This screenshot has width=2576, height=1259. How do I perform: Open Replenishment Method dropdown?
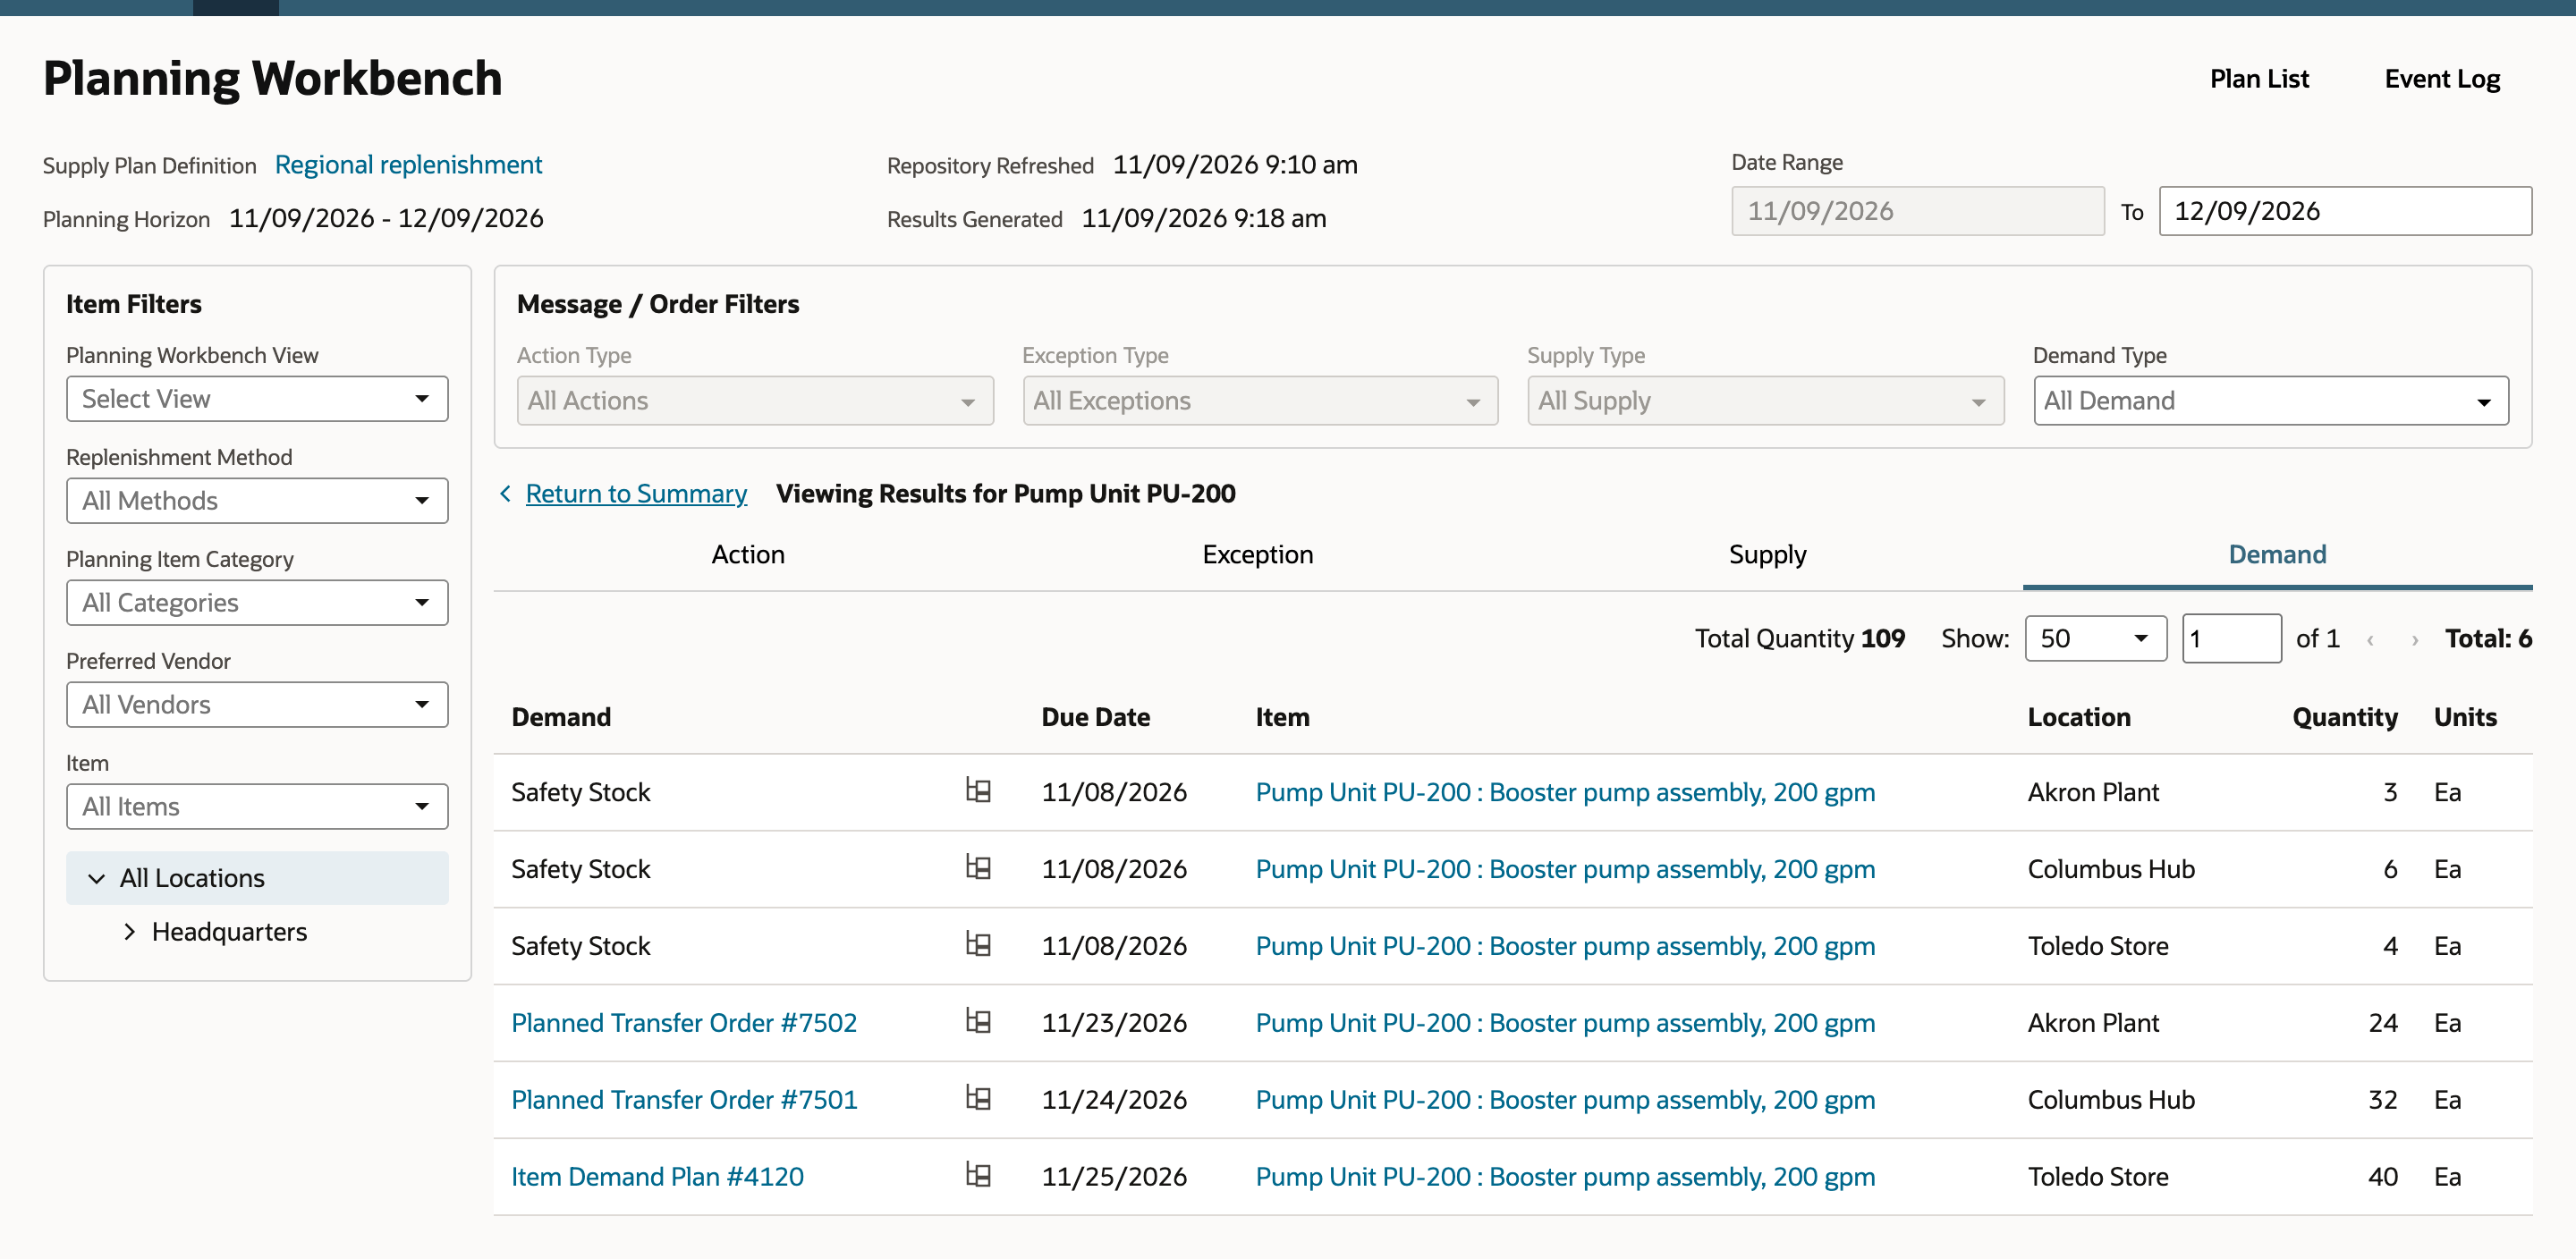tap(257, 501)
